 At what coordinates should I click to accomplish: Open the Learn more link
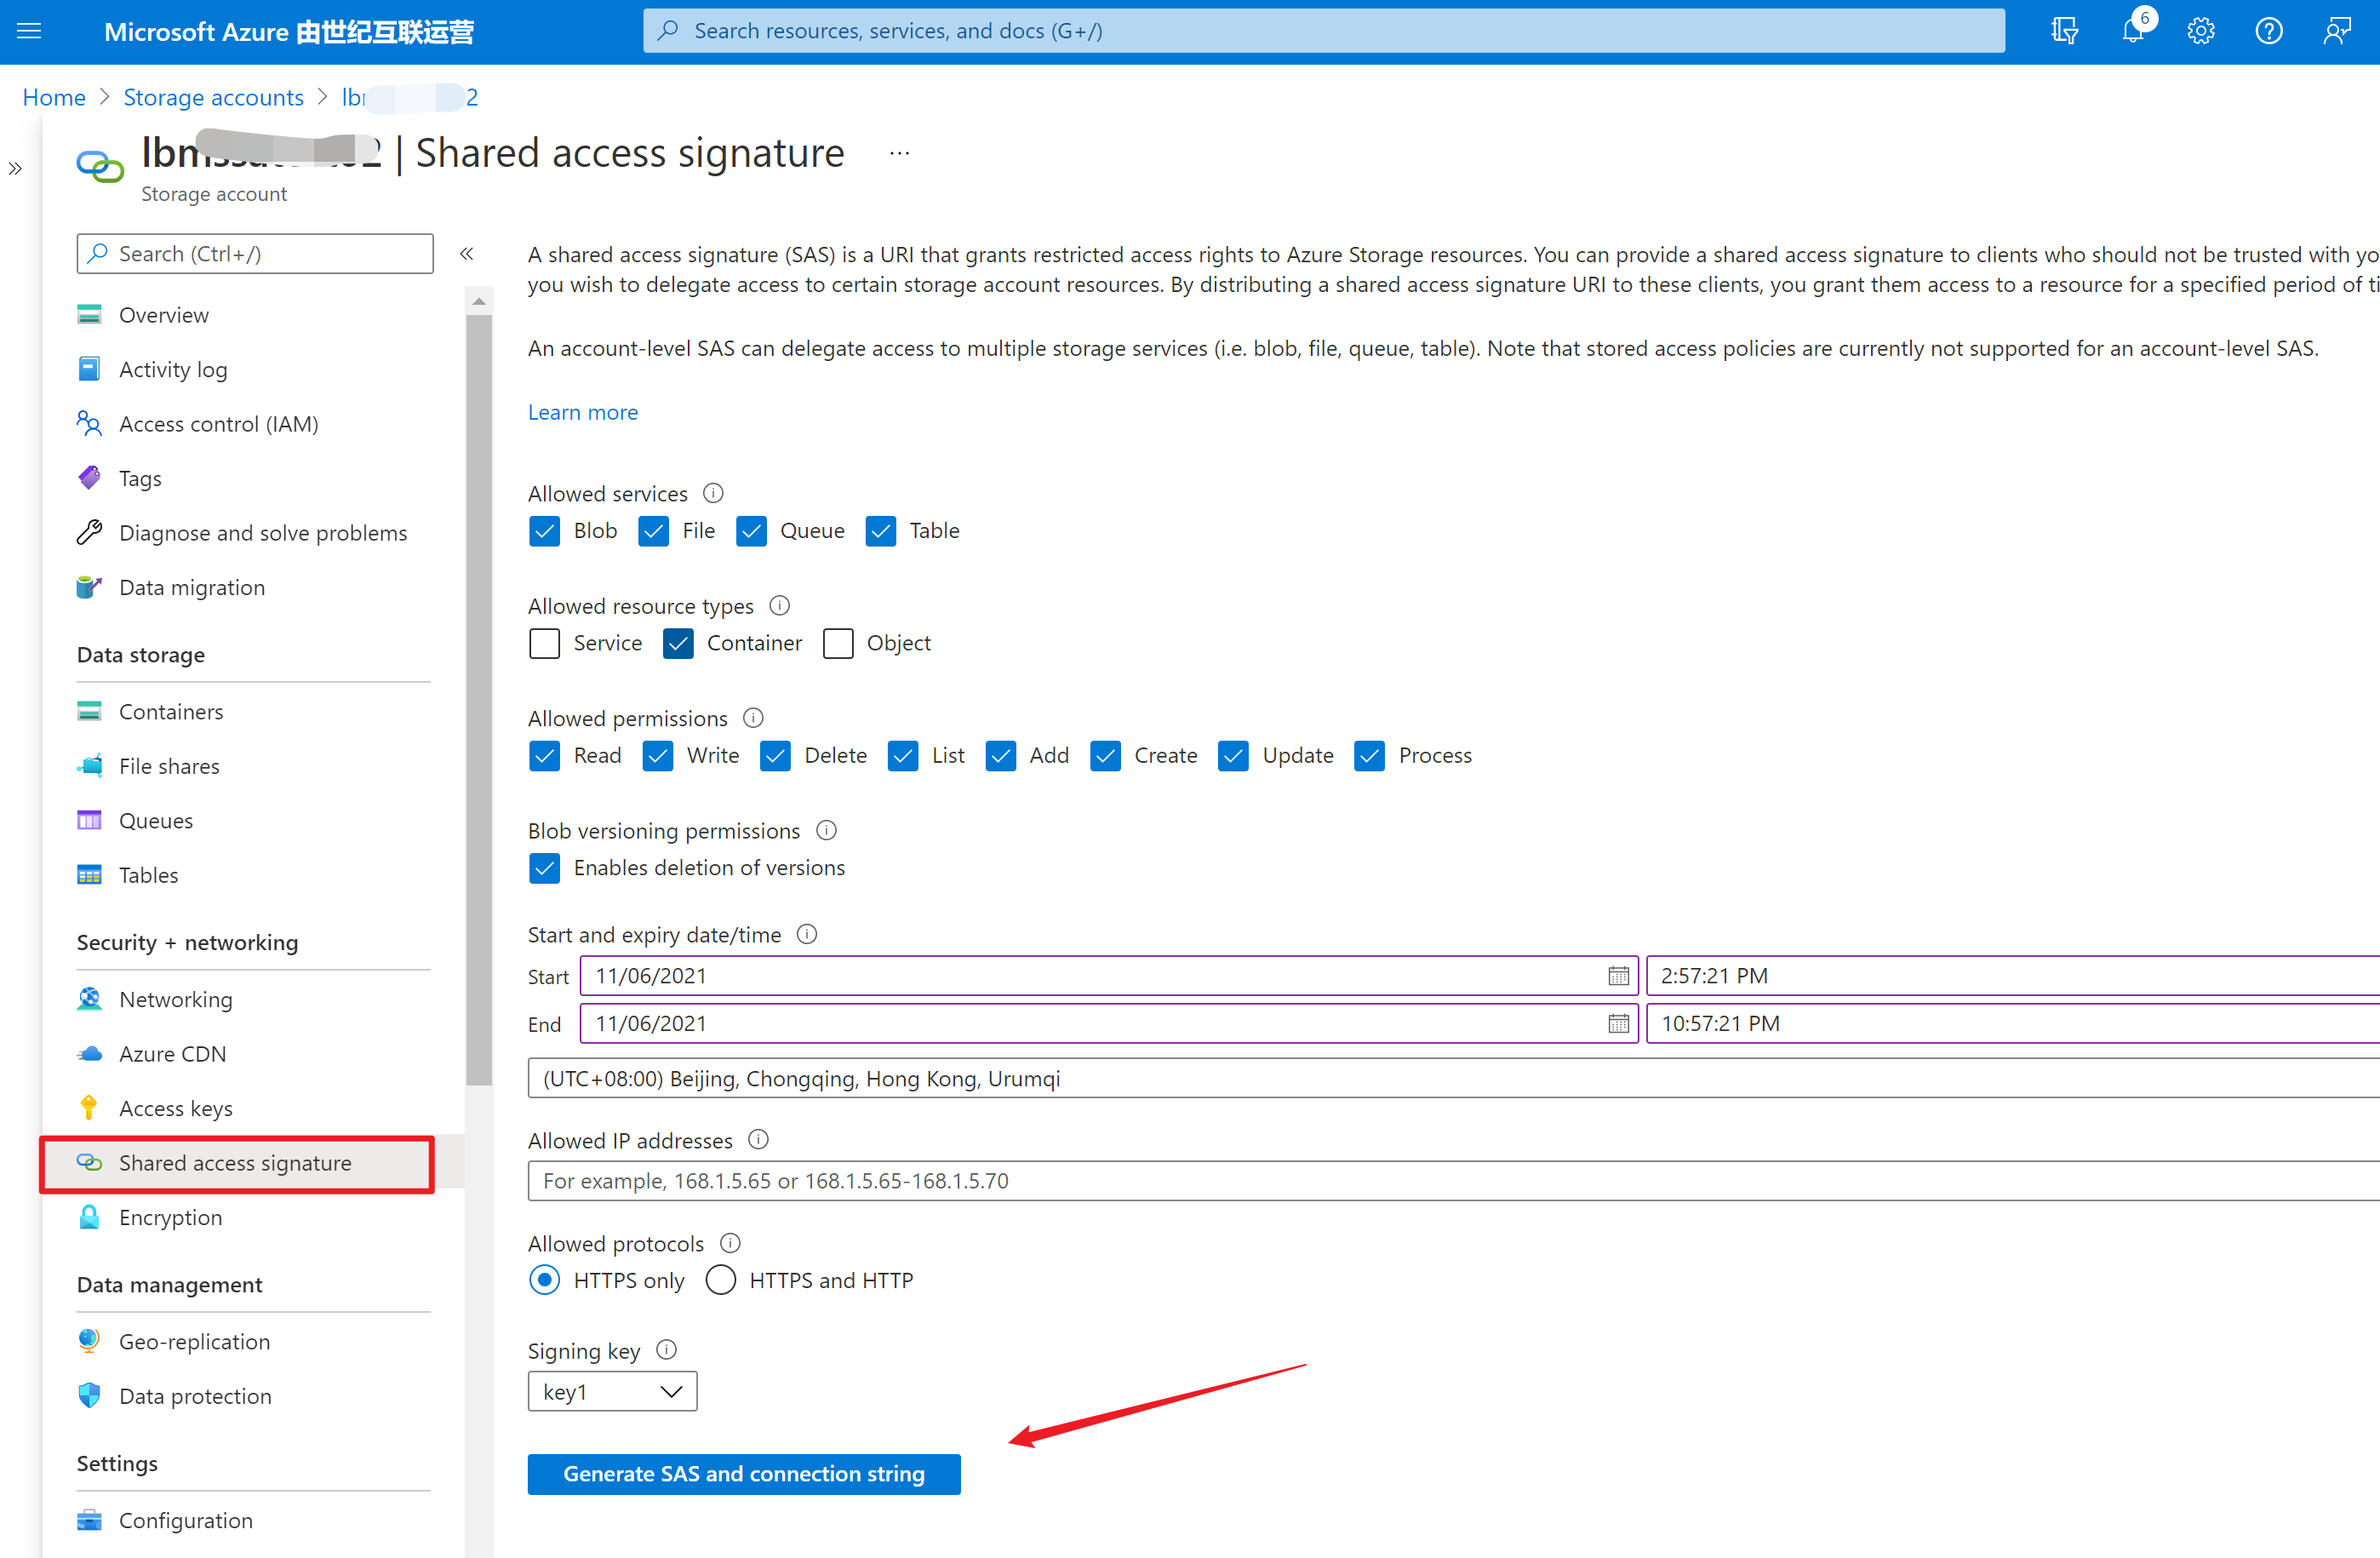(582, 412)
